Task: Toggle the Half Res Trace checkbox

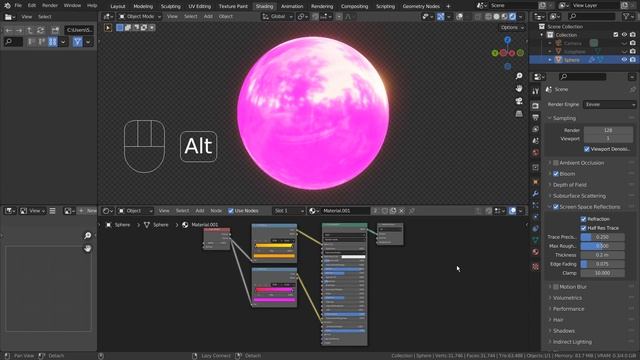Action: 583,228
